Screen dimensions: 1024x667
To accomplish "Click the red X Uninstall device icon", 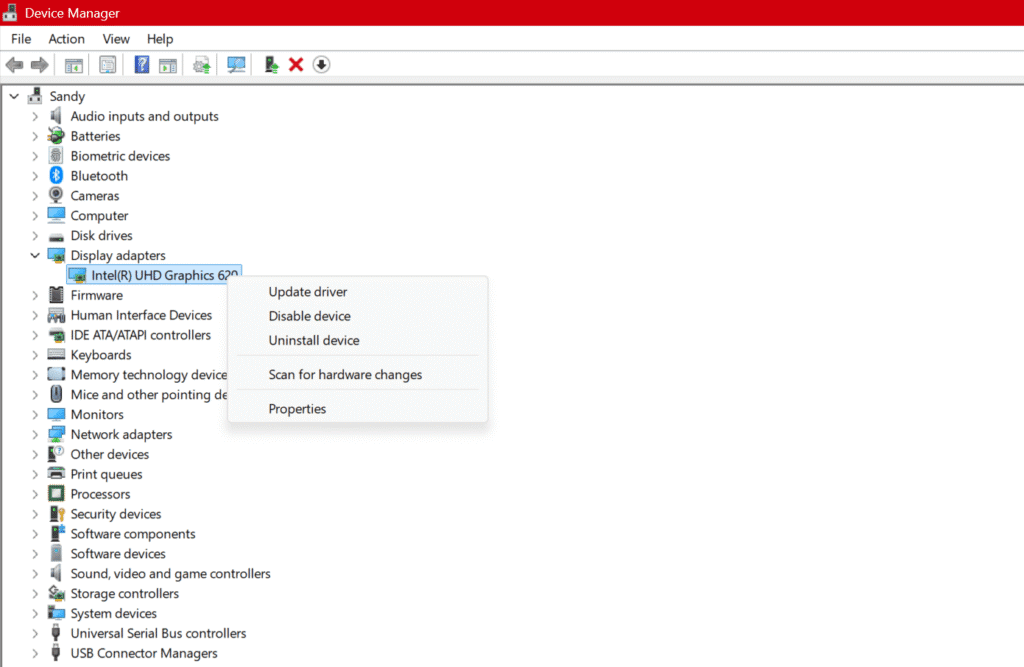I will click(x=295, y=64).
